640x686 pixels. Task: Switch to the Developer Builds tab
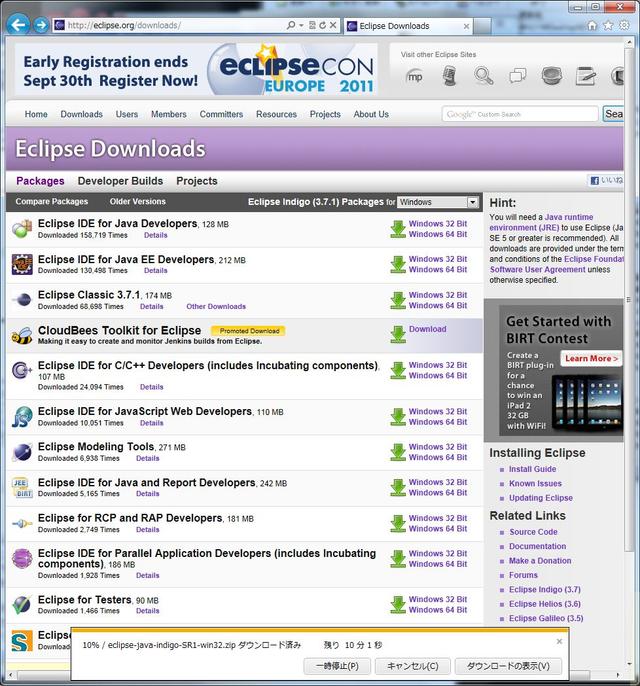tap(120, 181)
